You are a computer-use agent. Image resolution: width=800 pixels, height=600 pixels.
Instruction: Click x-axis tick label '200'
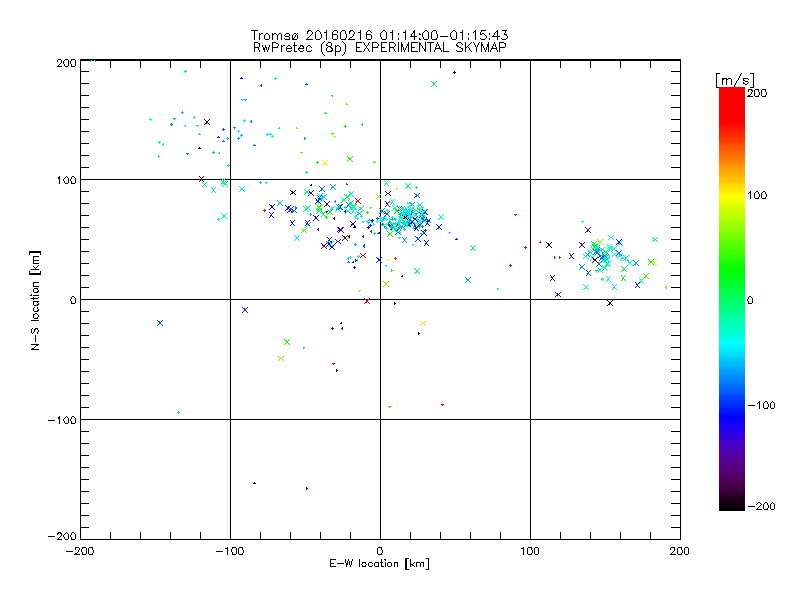point(680,551)
